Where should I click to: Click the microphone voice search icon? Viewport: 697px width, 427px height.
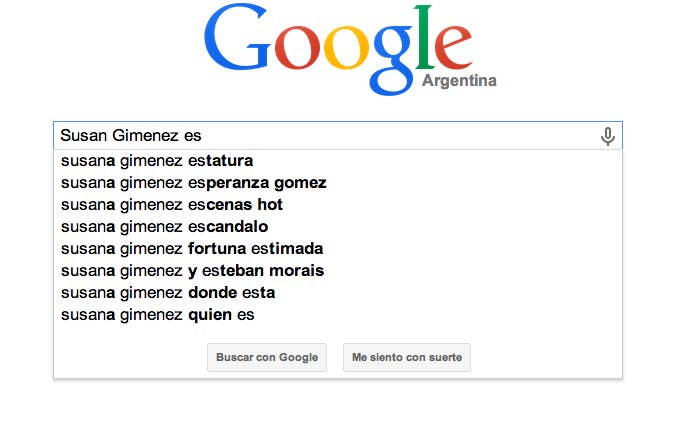tap(608, 136)
